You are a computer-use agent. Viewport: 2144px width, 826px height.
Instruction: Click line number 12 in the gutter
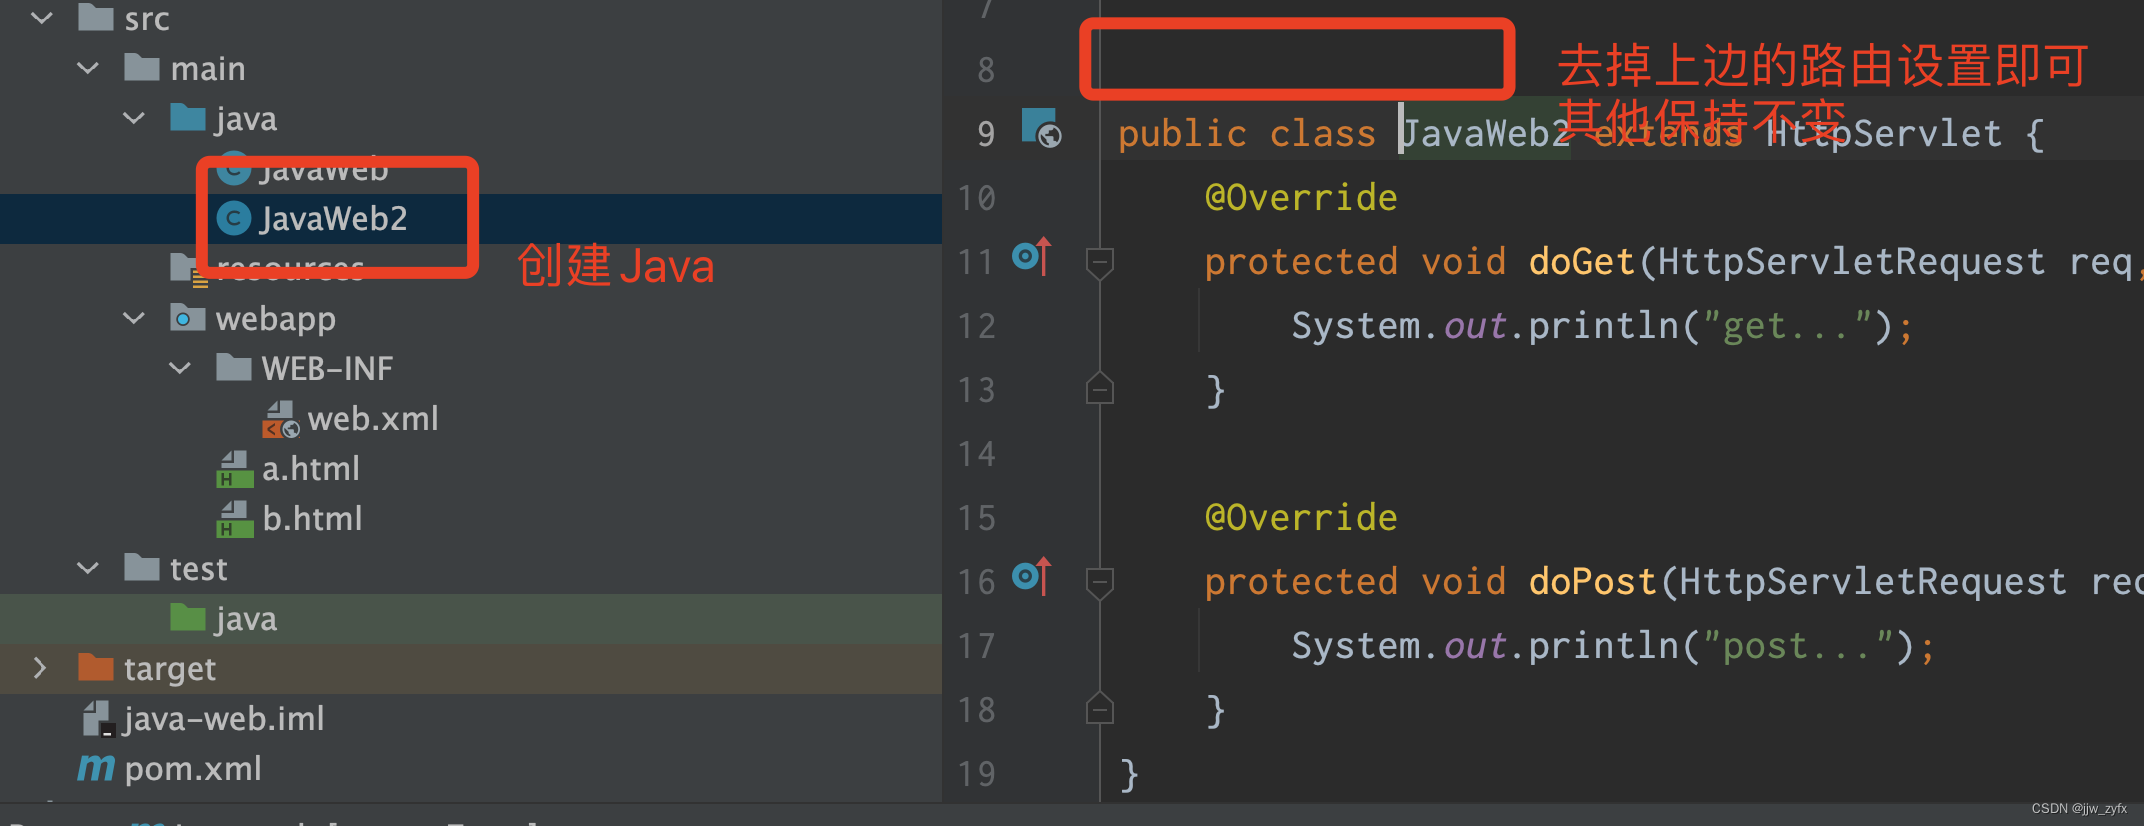(x=977, y=326)
